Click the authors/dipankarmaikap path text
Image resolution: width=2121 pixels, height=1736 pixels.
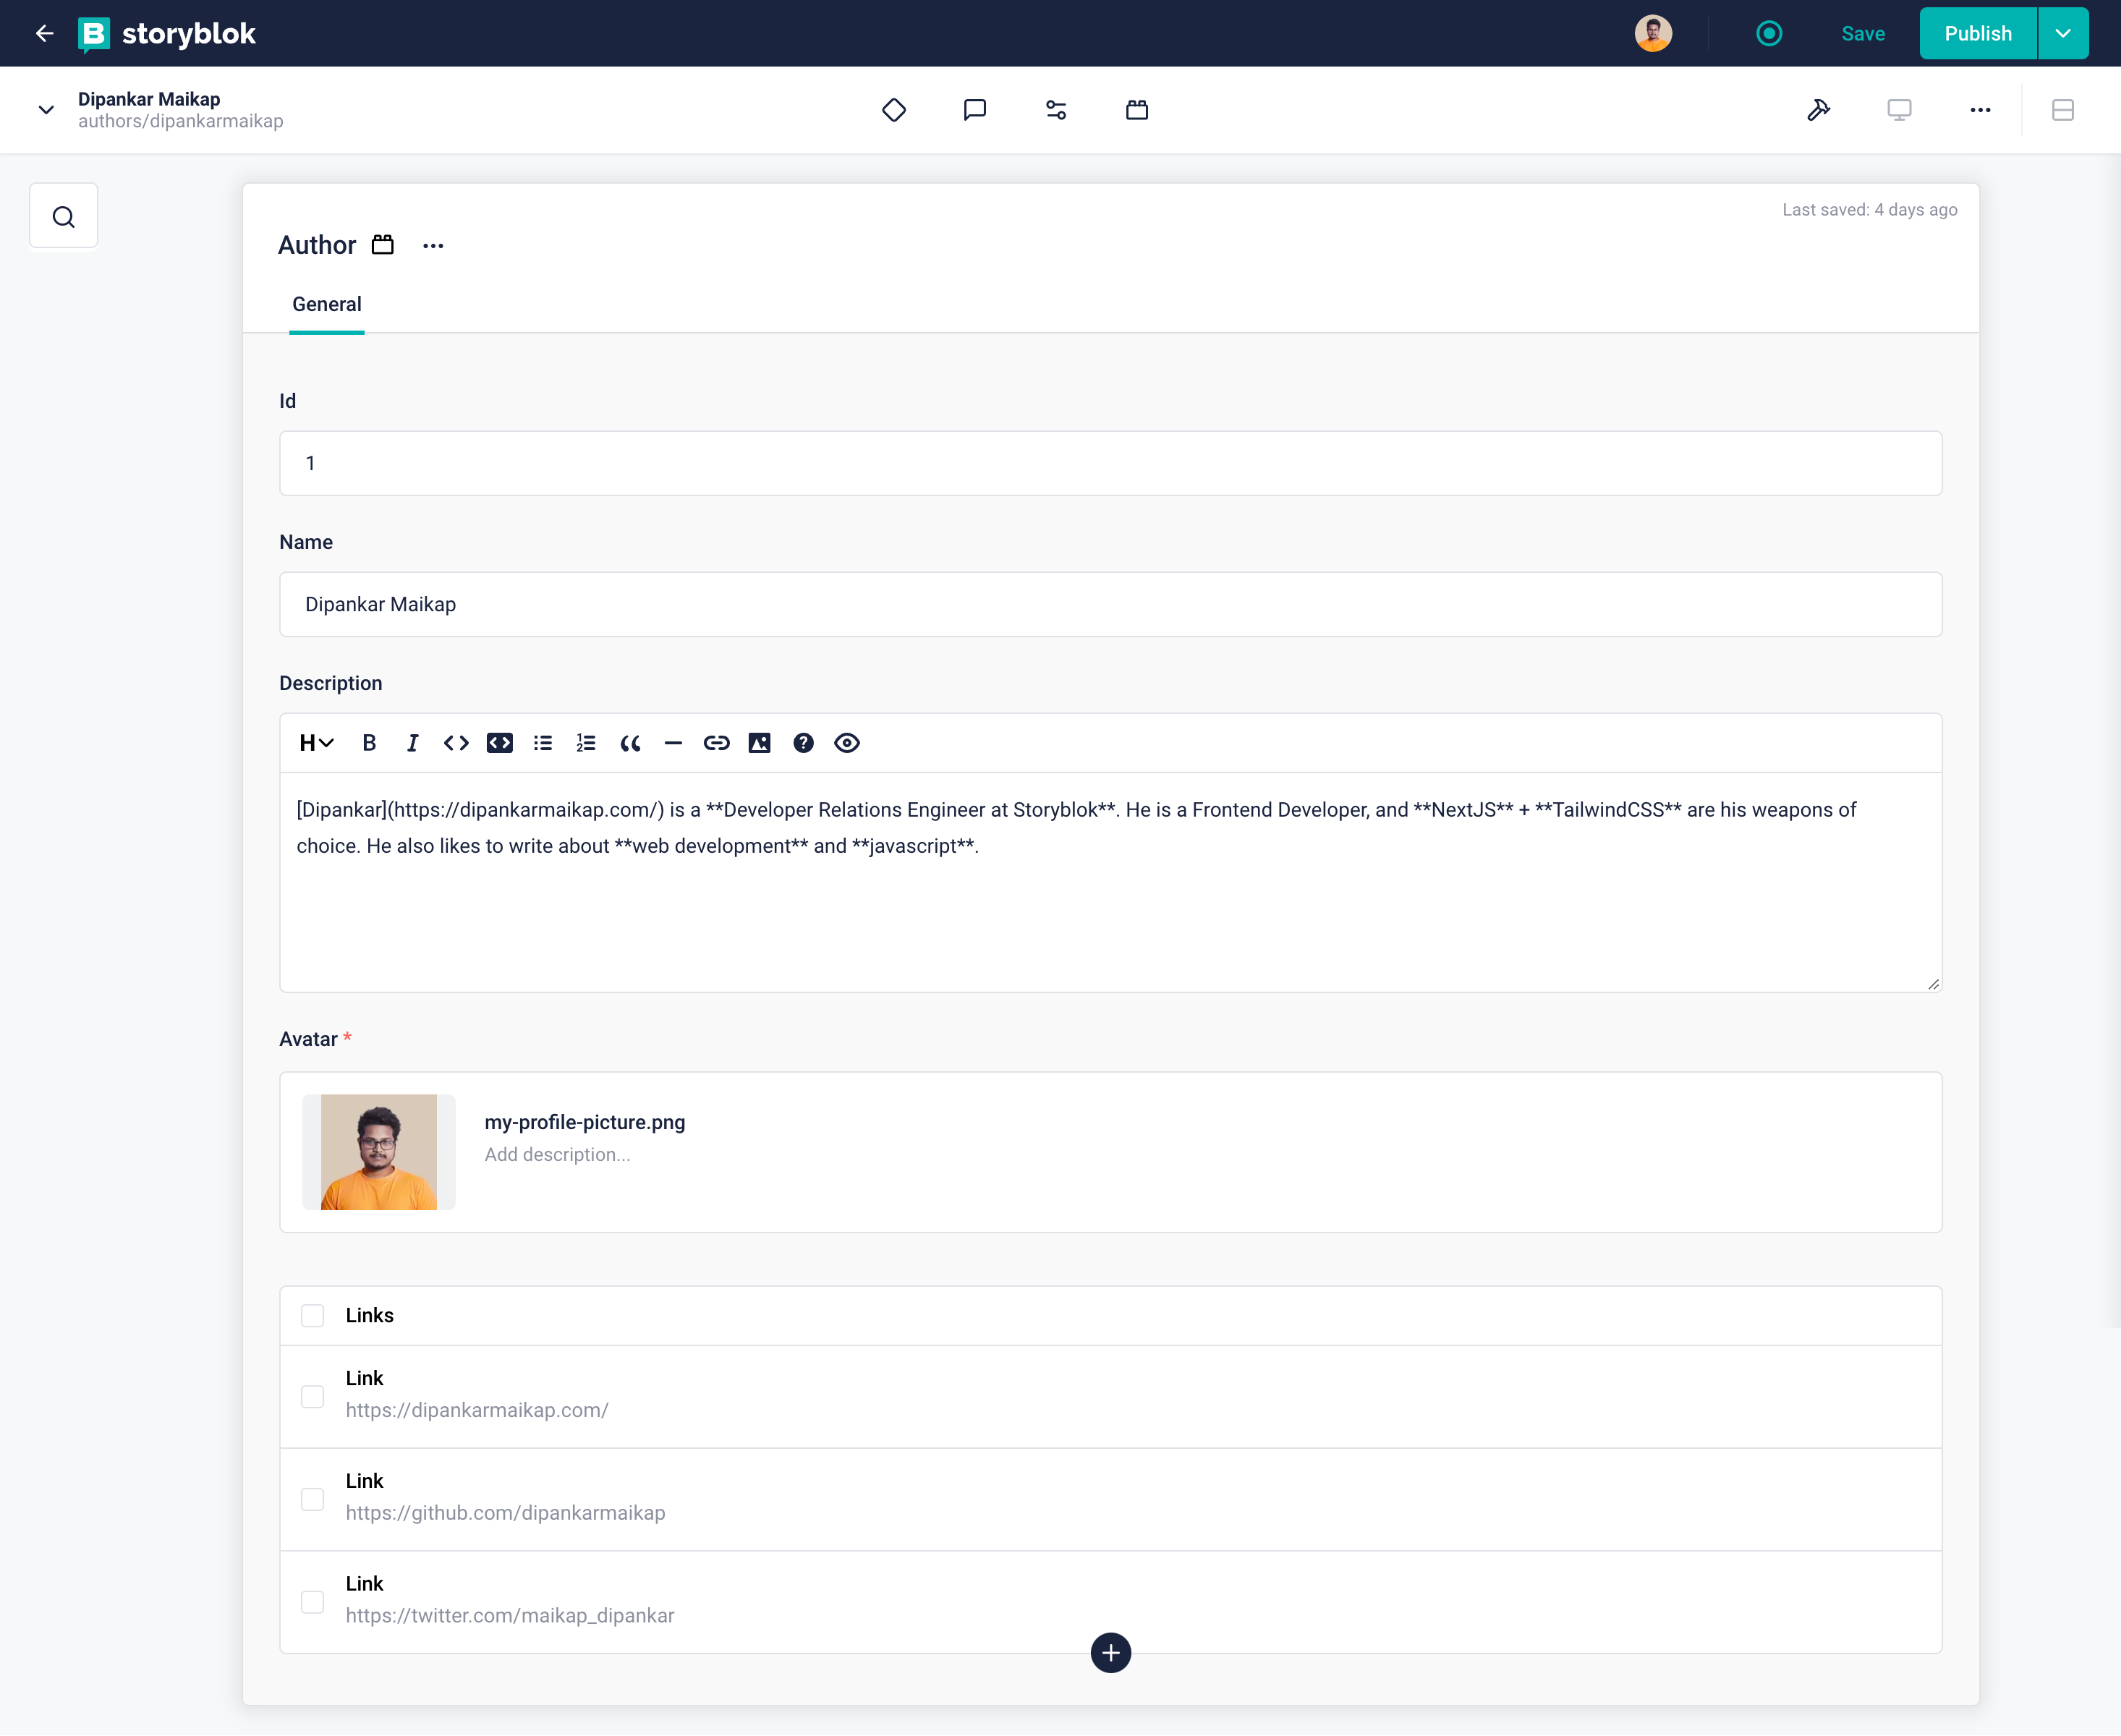181,121
